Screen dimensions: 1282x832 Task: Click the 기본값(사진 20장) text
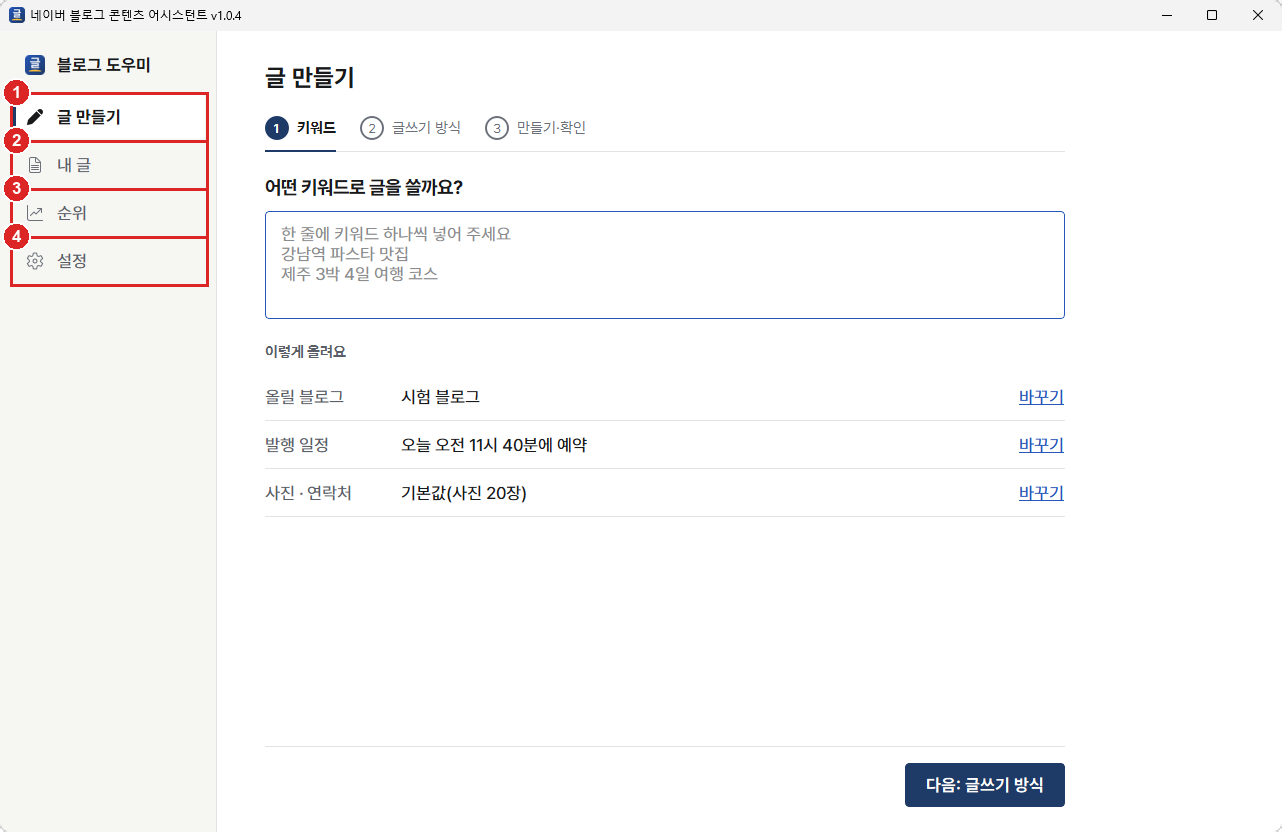[464, 493]
